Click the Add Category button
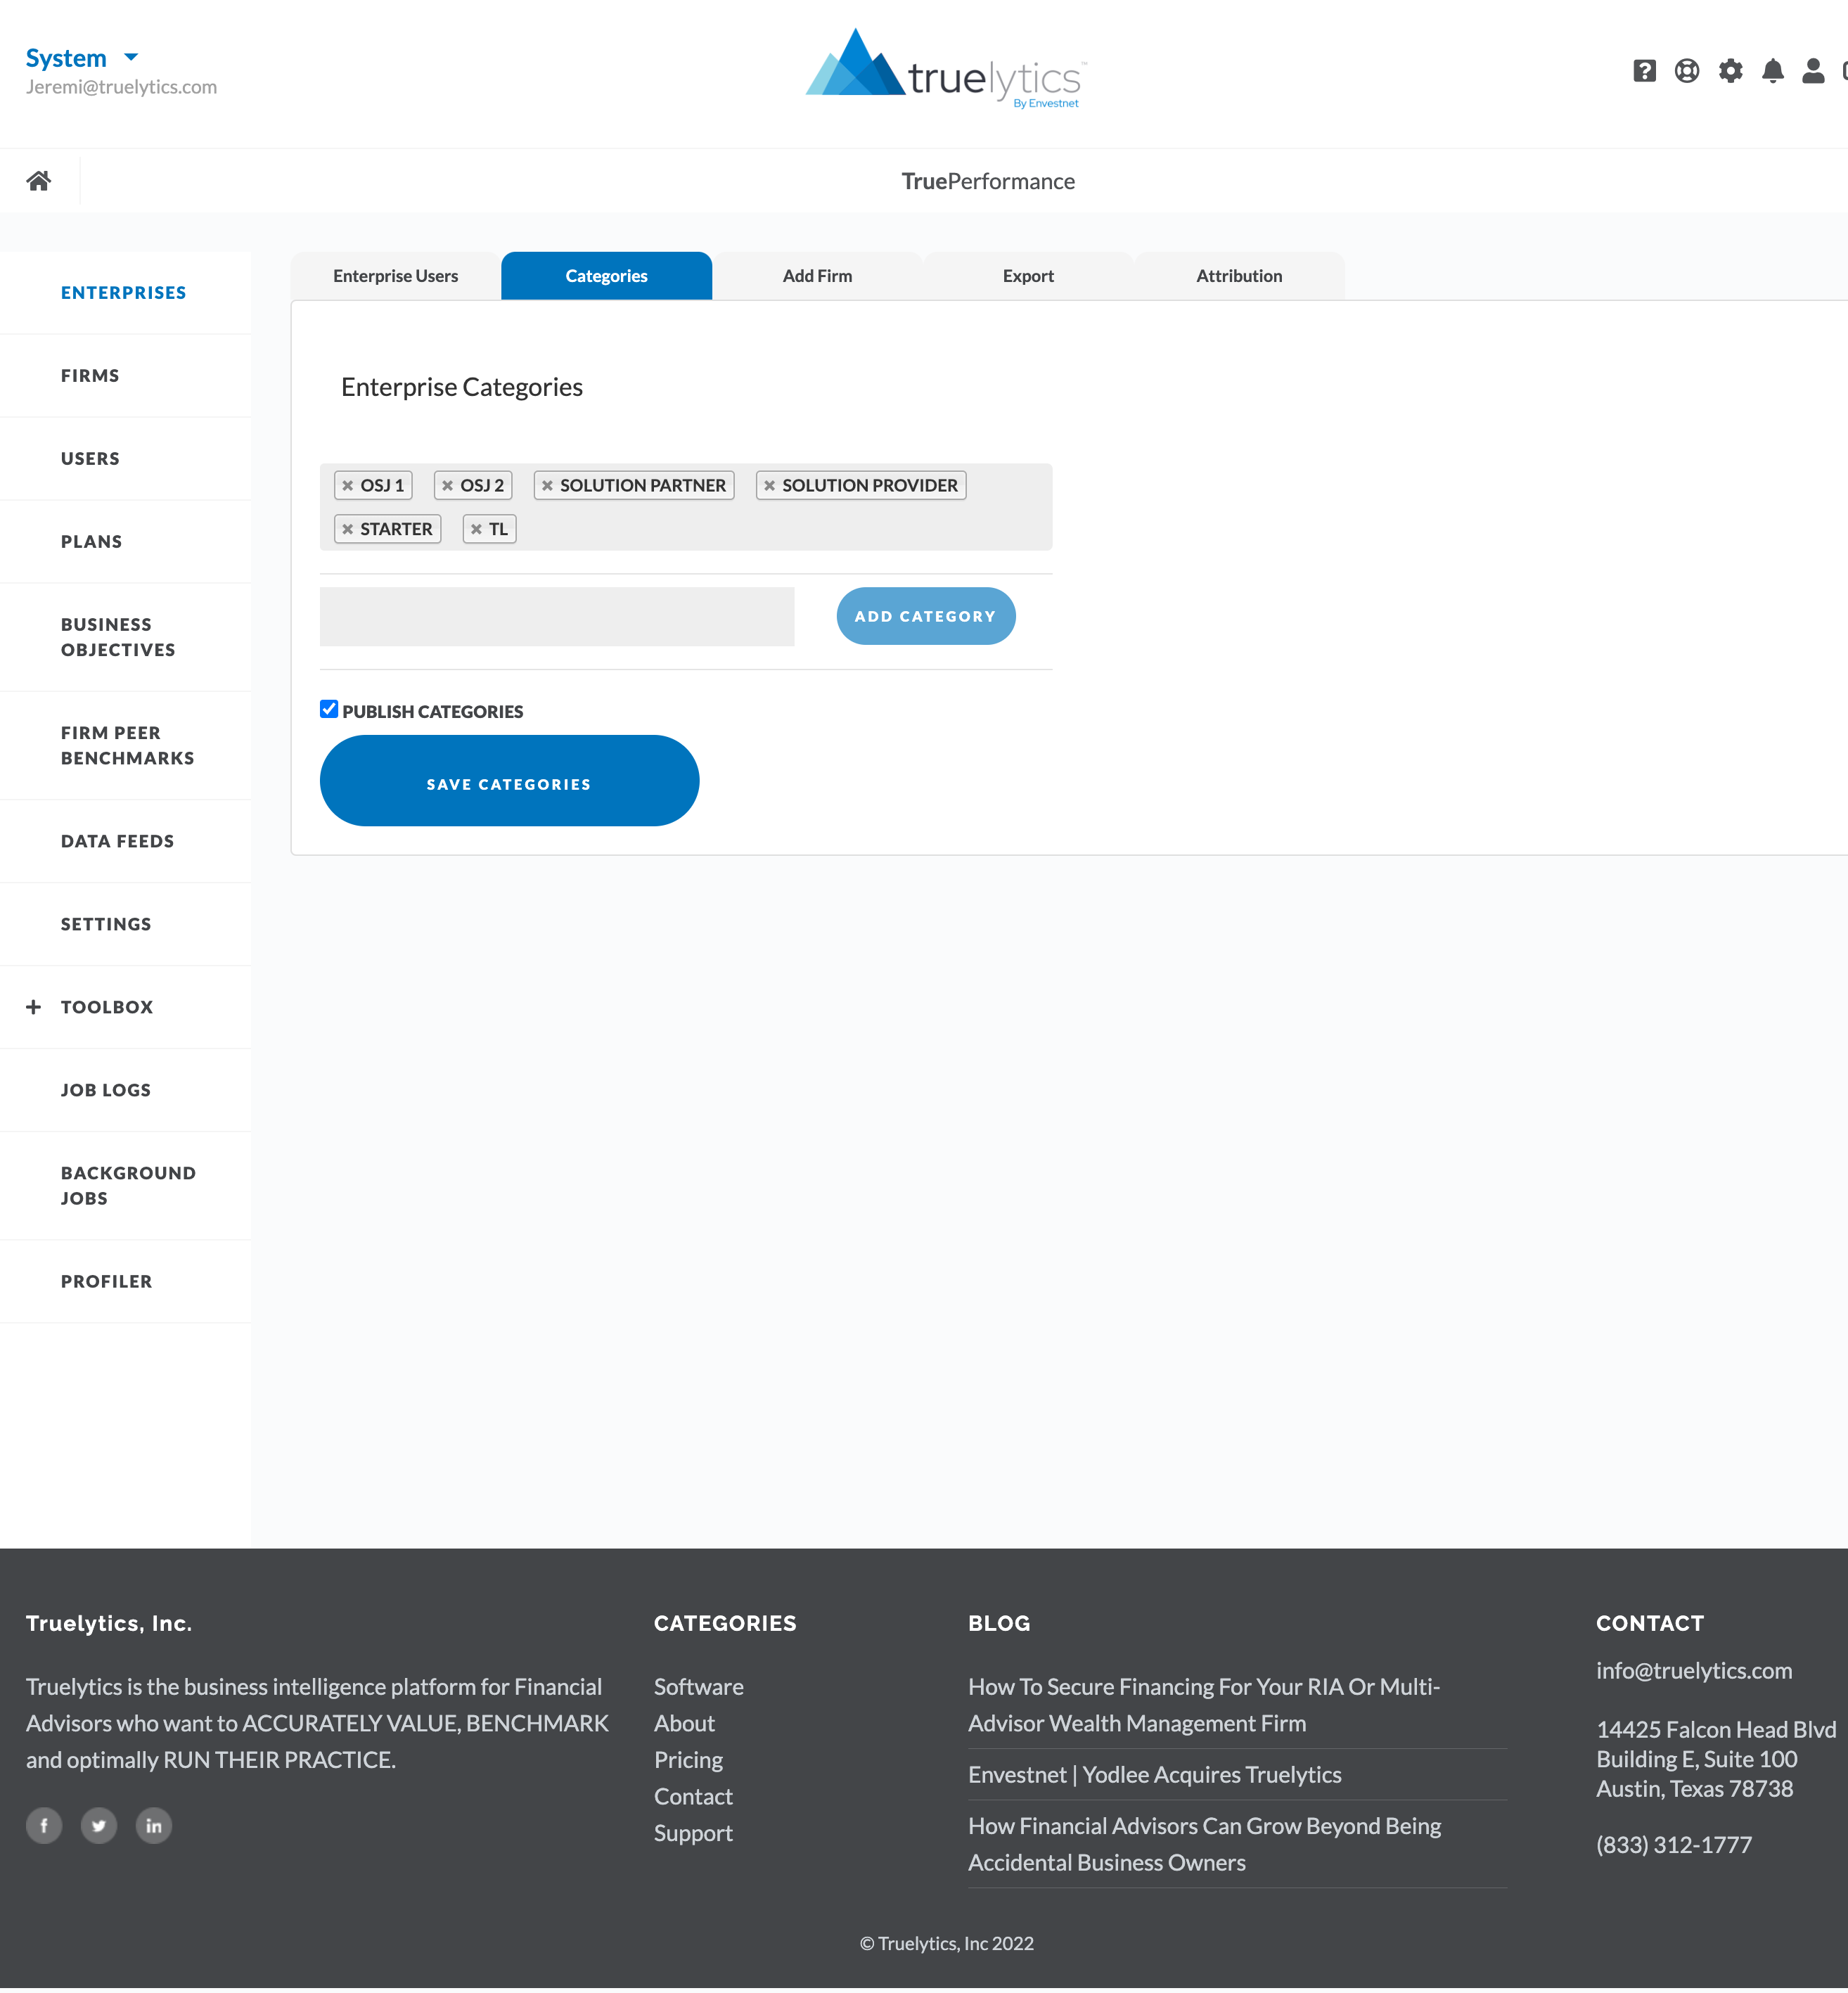The width and height of the screenshot is (1848, 1993). (x=926, y=616)
